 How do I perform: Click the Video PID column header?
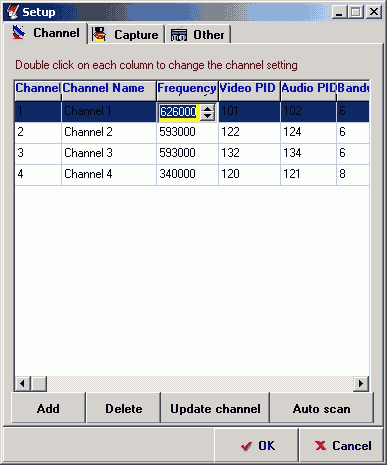249,90
